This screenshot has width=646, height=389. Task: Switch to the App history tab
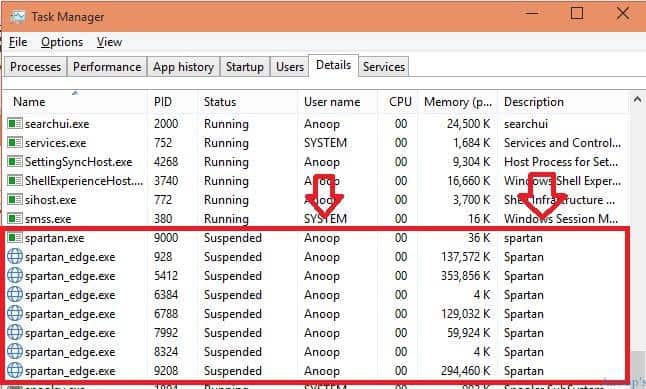click(183, 67)
